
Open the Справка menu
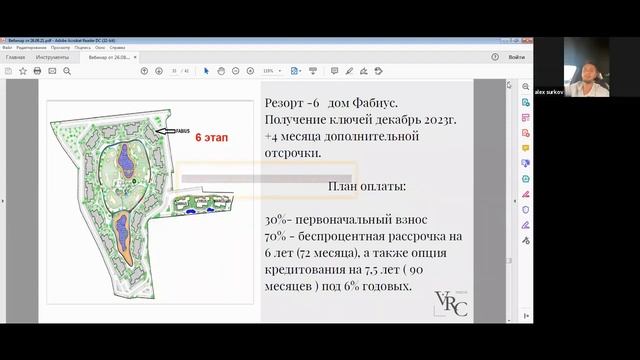(118, 48)
